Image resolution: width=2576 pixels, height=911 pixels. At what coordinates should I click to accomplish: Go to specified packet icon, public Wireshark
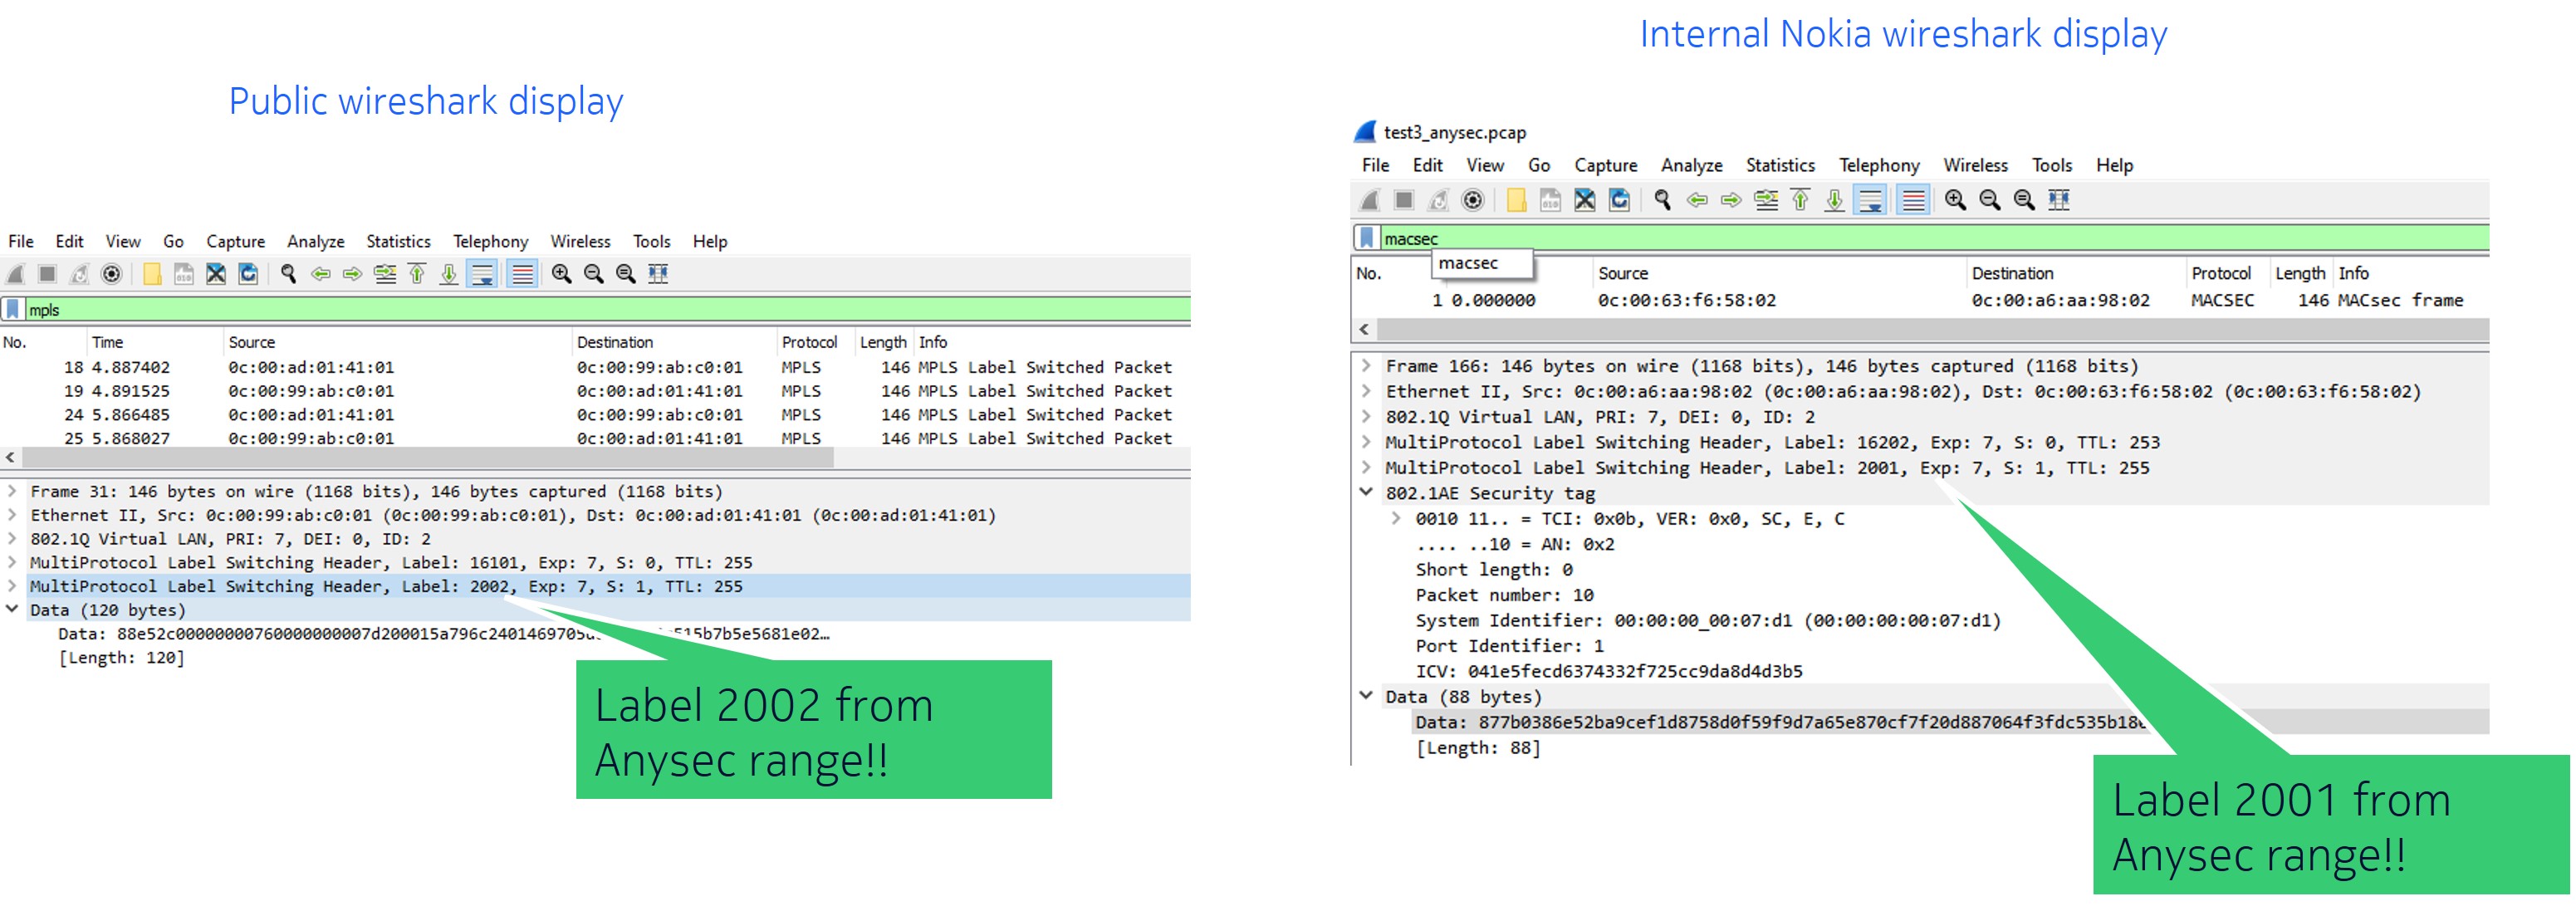[x=385, y=274]
